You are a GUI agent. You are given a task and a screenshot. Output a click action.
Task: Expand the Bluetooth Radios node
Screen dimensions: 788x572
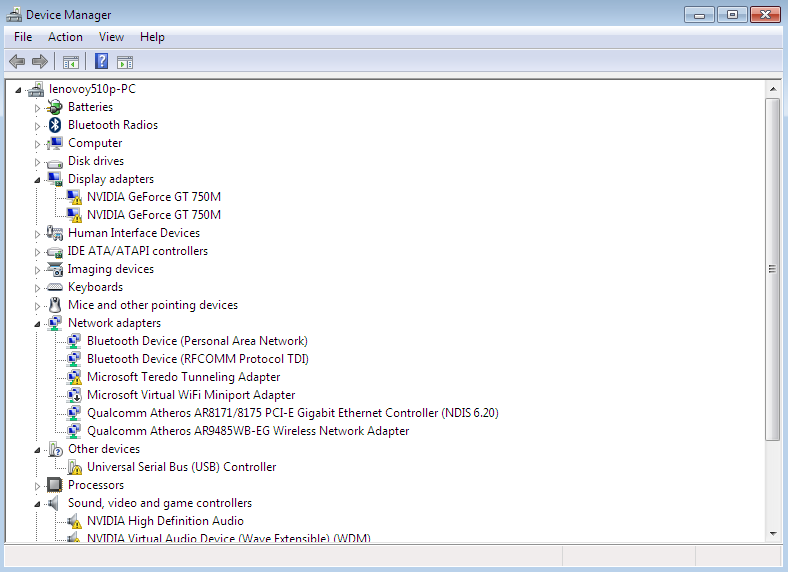point(37,126)
